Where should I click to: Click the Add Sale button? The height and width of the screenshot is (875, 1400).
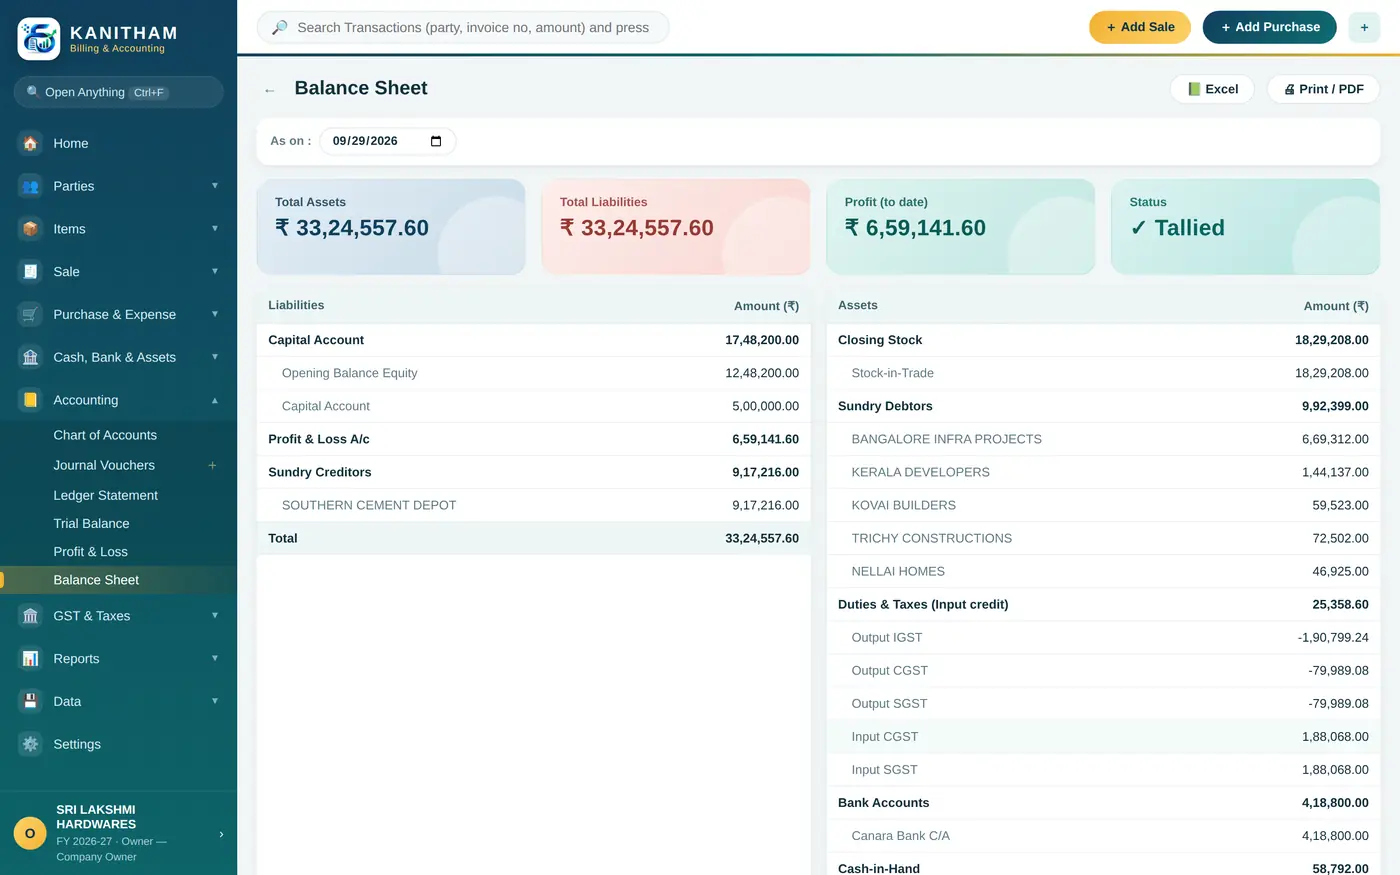coord(1140,27)
